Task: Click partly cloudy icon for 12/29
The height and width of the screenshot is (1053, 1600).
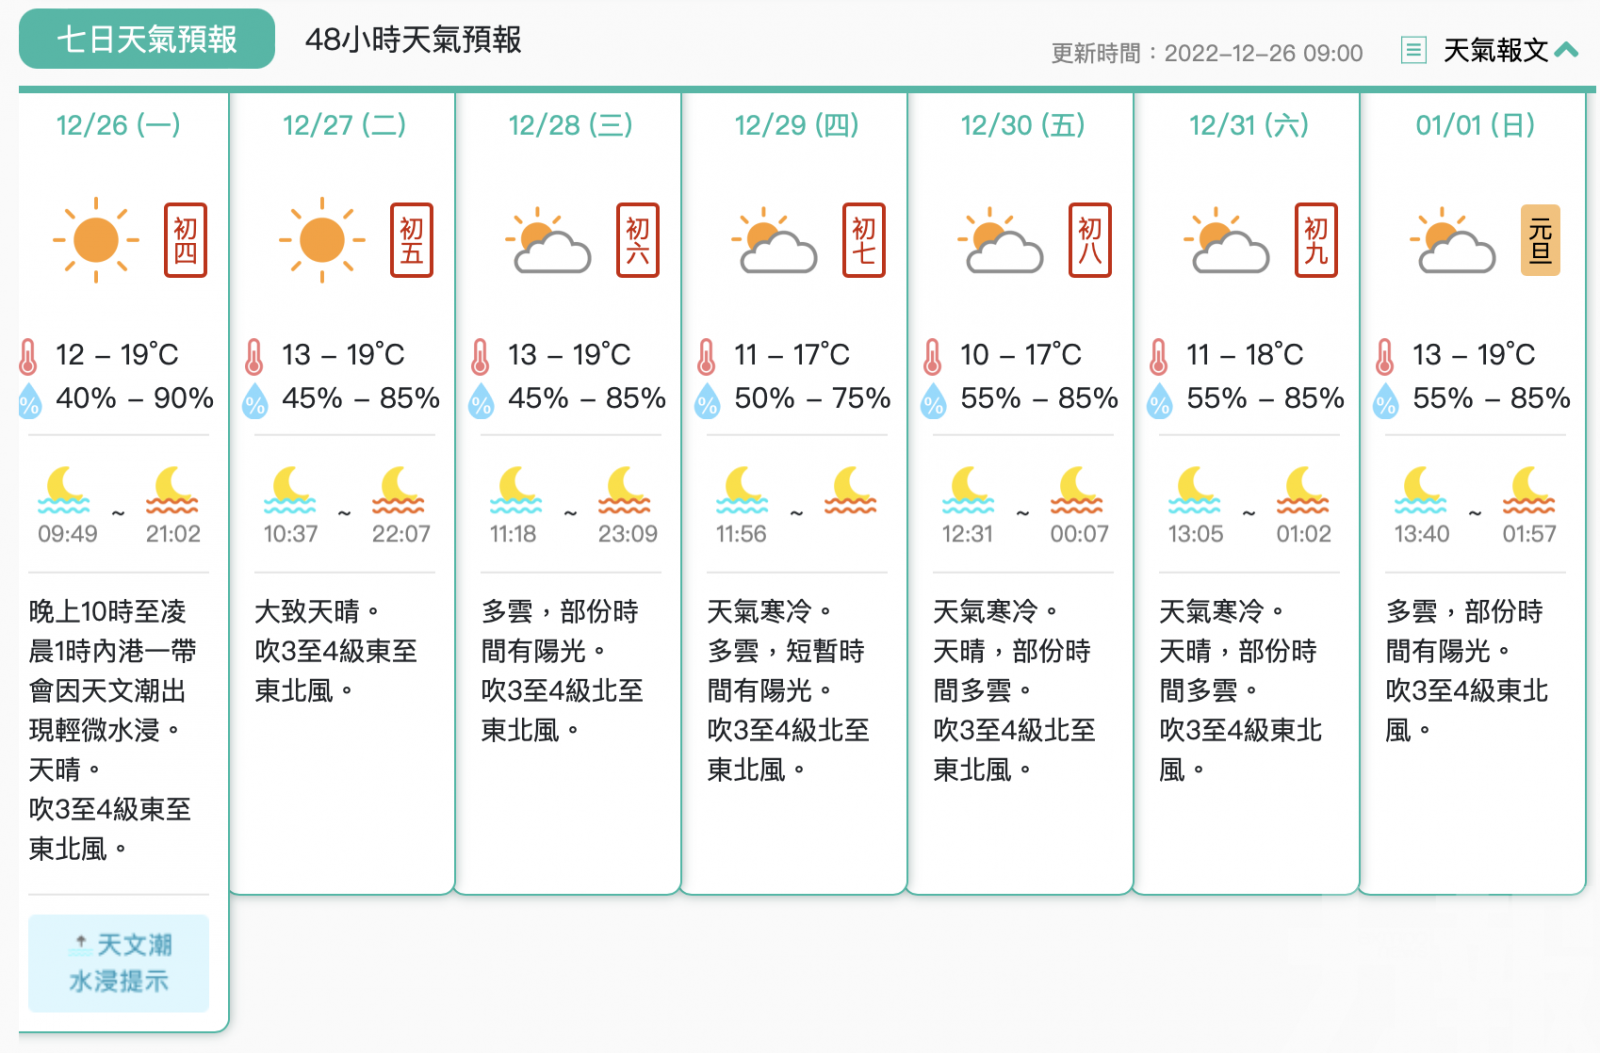Action: coord(774,240)
